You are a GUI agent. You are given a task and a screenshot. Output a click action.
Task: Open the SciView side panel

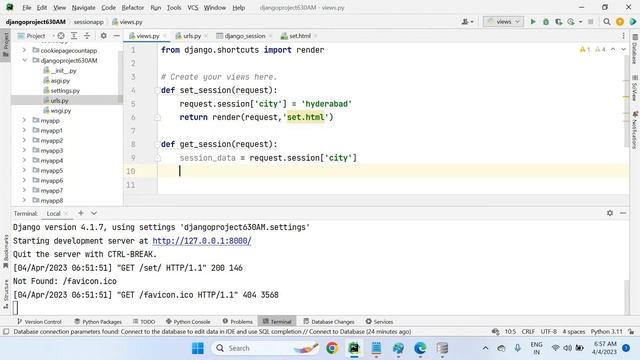point(635,89)
